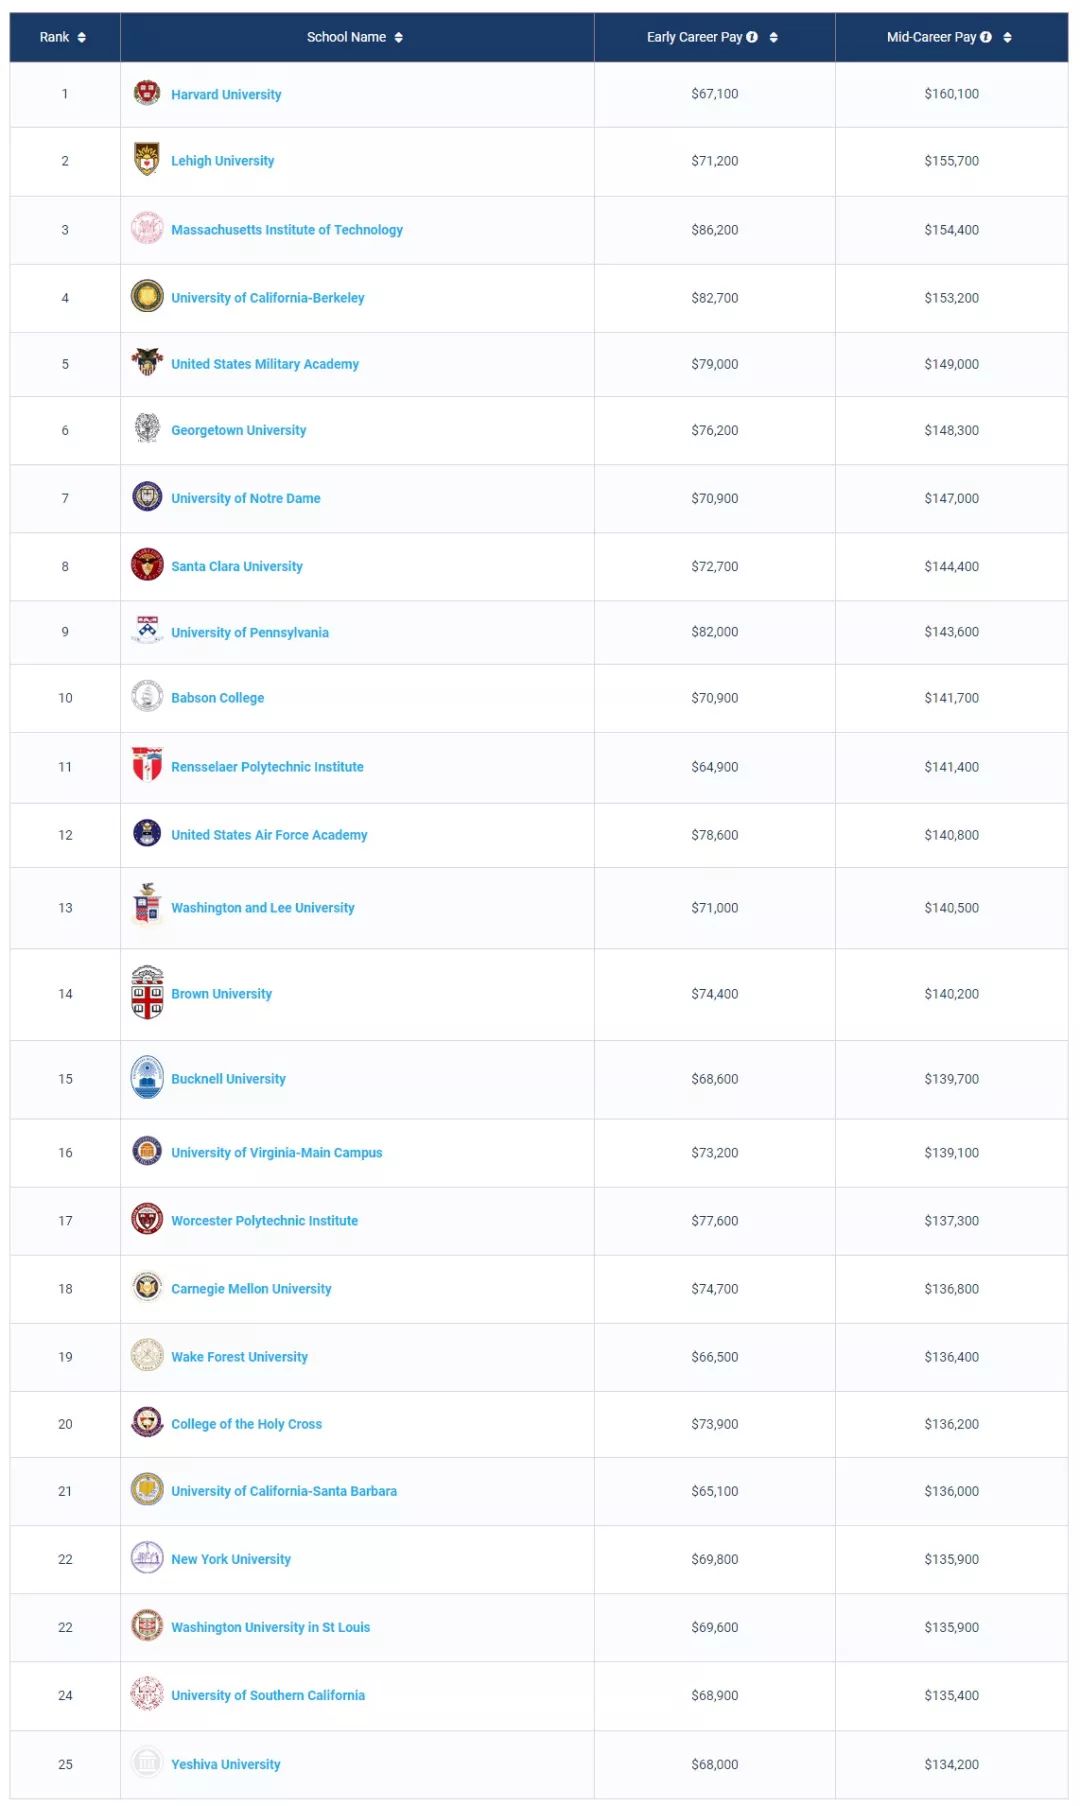Sort by Mid-Career Pay arrows
This screenshot has height=1806, width=1080.
point(1007,38)
